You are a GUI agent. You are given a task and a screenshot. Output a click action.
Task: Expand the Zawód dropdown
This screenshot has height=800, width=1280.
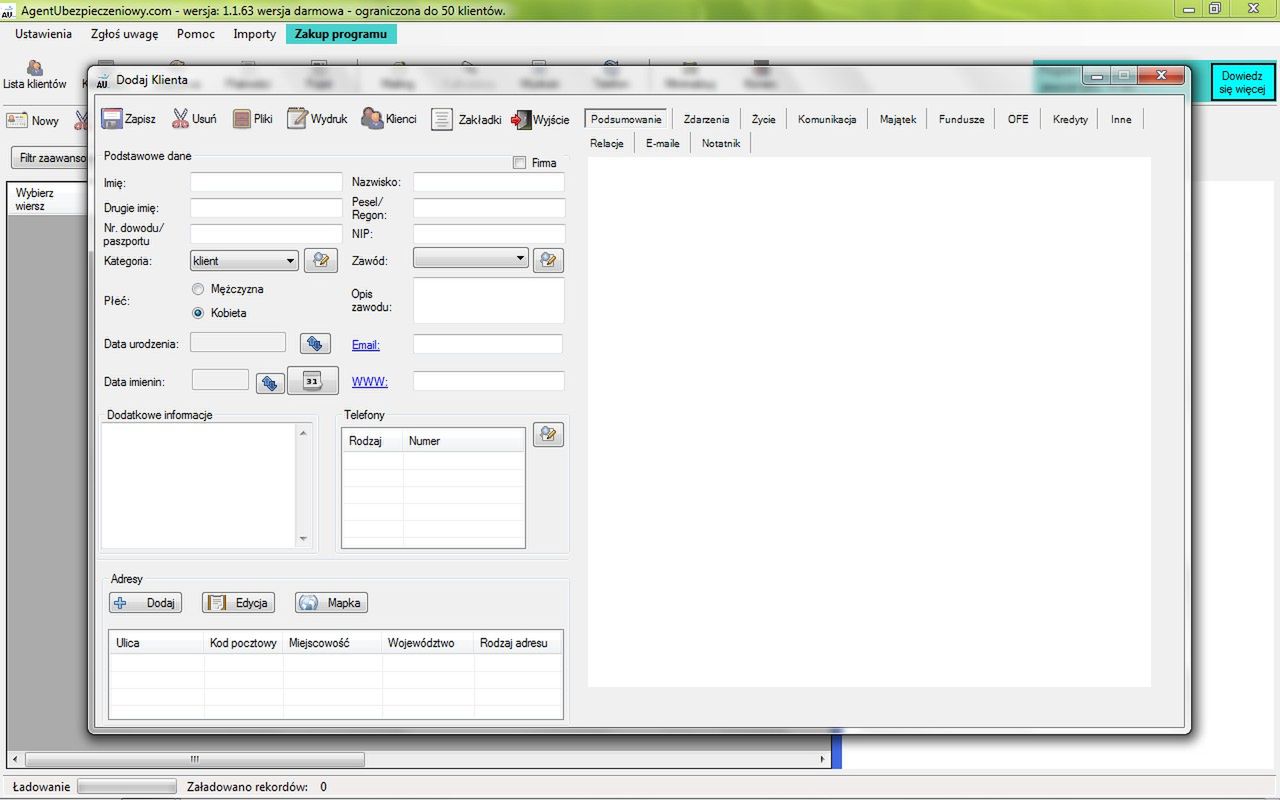coord(520,258)
